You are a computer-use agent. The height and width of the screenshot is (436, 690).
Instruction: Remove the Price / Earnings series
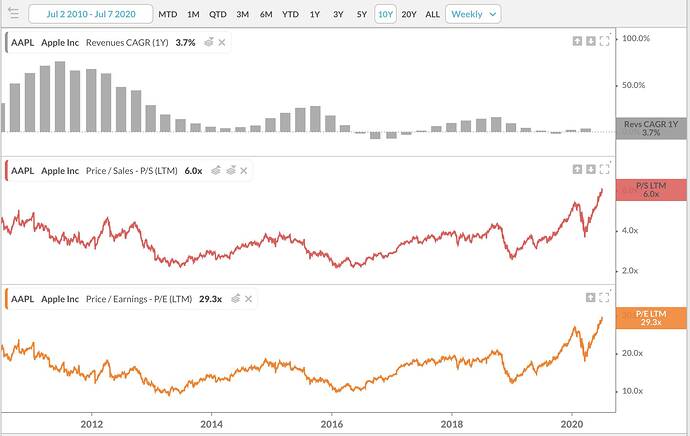click(x=249, y=299)
